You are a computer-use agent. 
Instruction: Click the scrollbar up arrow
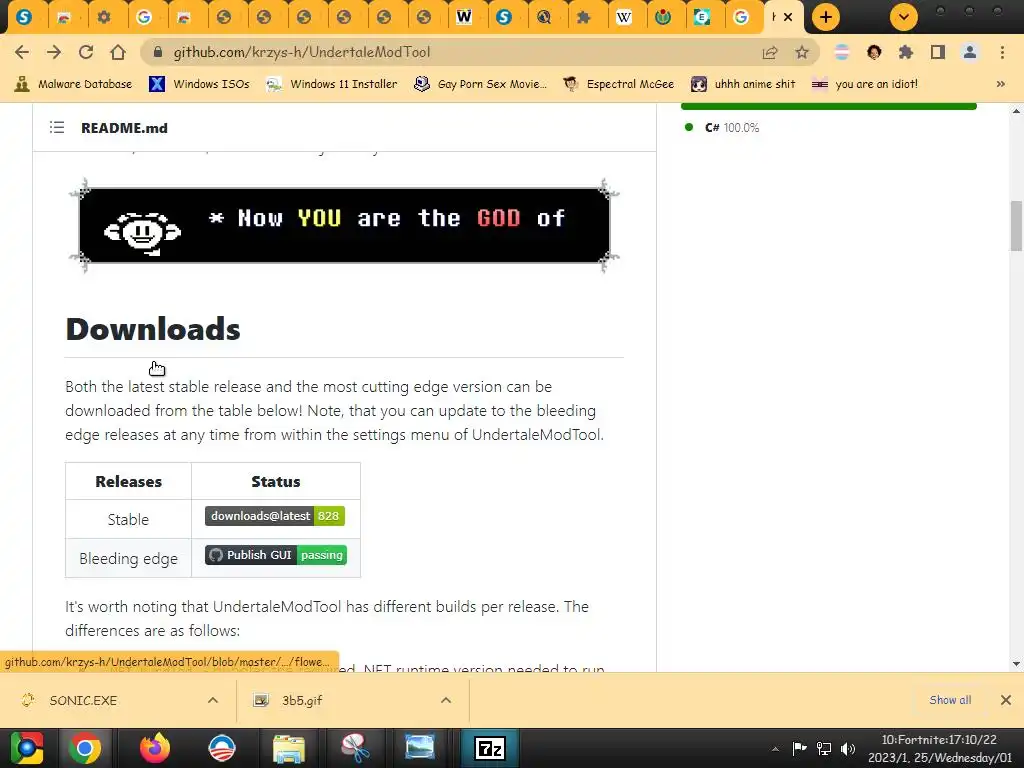pyautogui.click(x=1016, y=111)
